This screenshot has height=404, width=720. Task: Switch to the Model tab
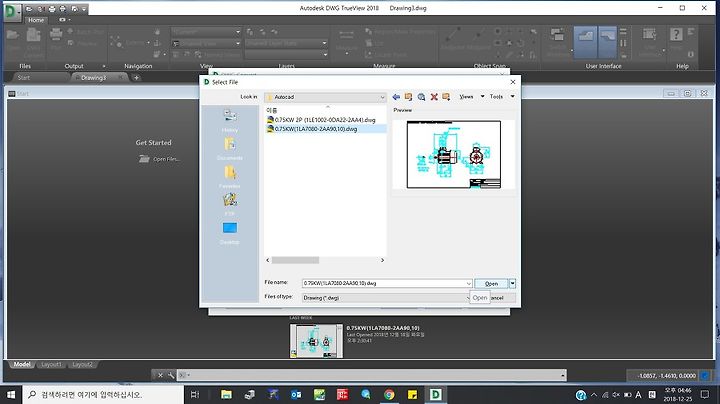point(22,365)
